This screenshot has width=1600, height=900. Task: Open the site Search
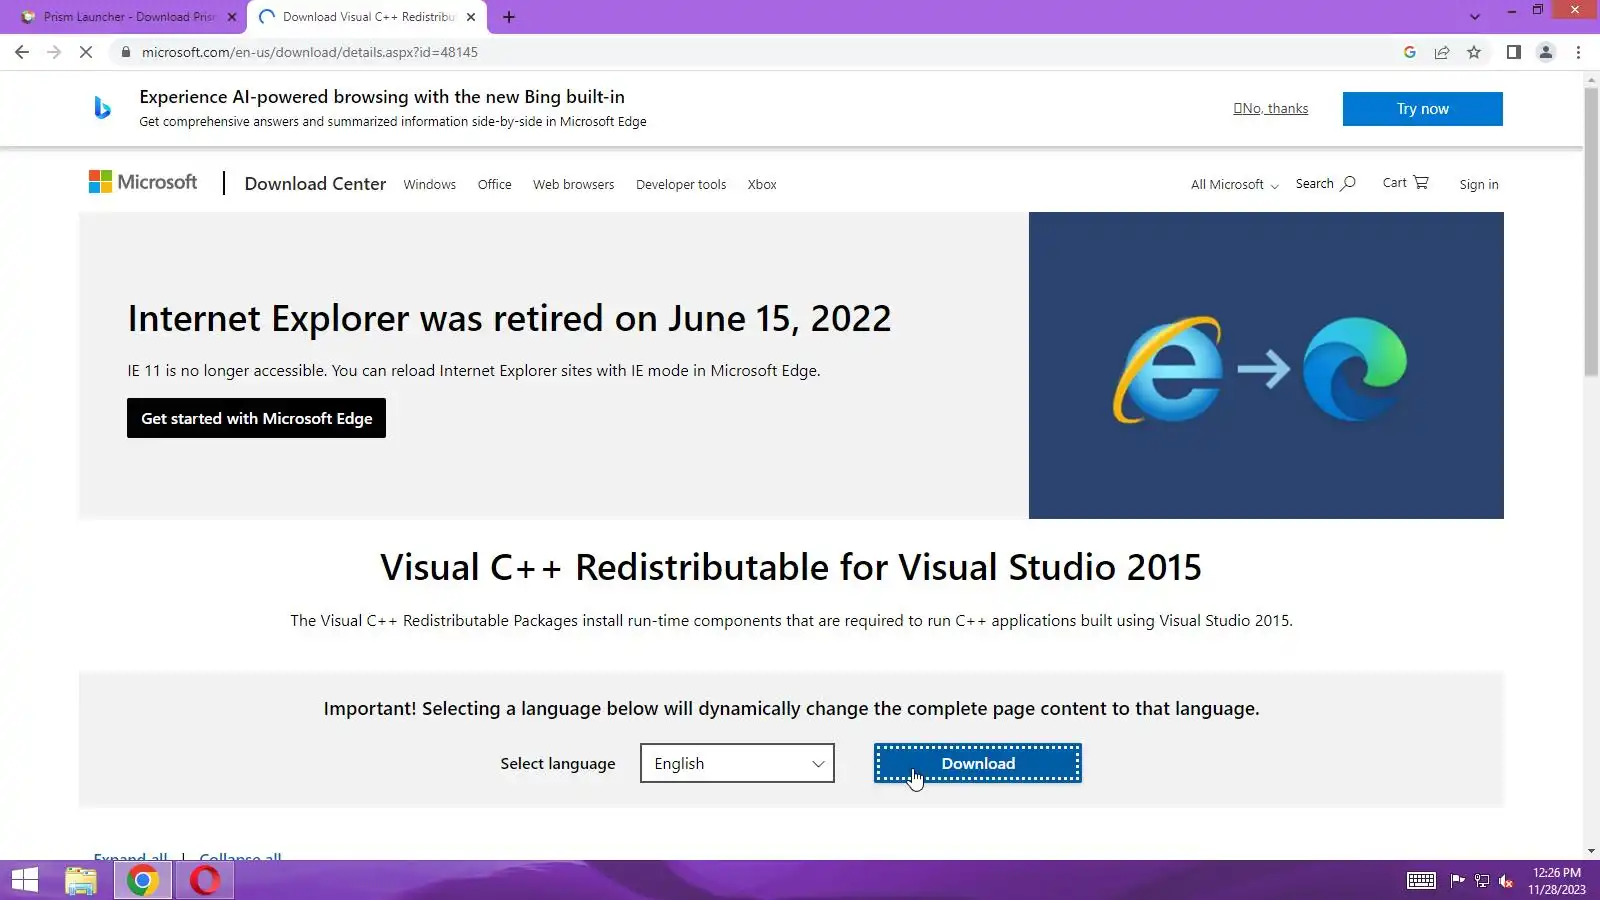1326,184
